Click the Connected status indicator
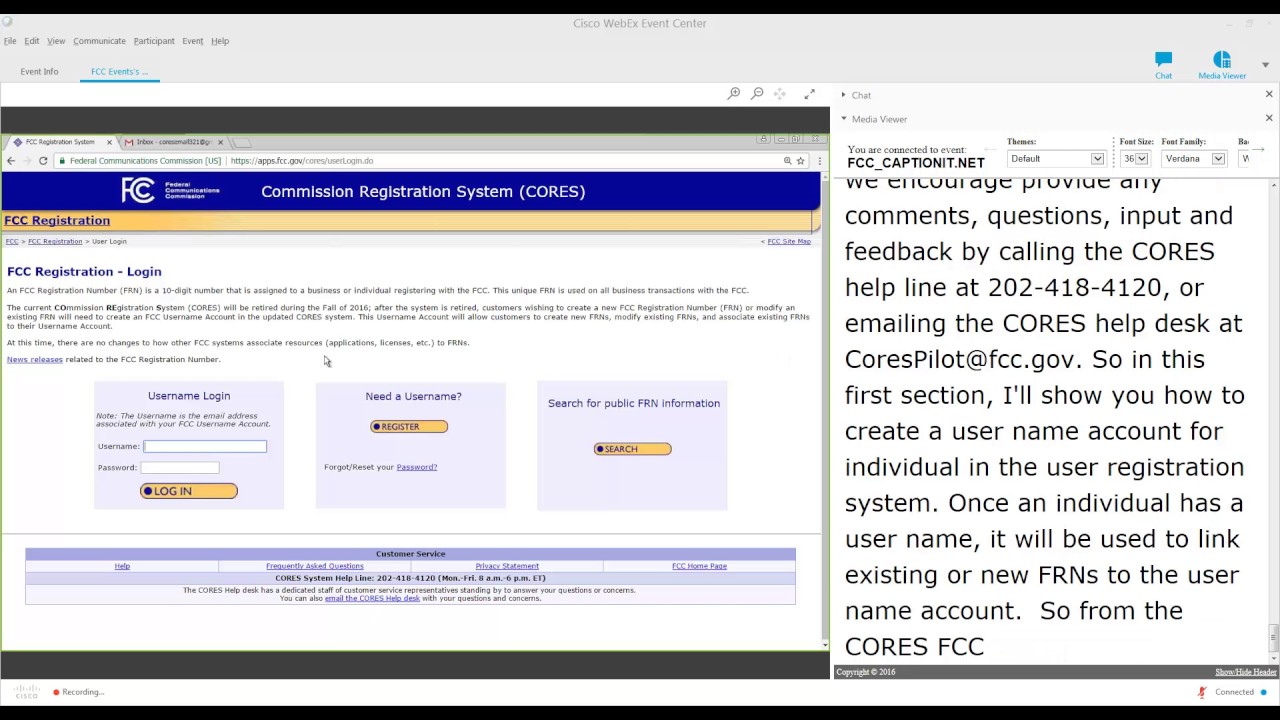This screenshot has height=720, width=1280. point(1240,692)
